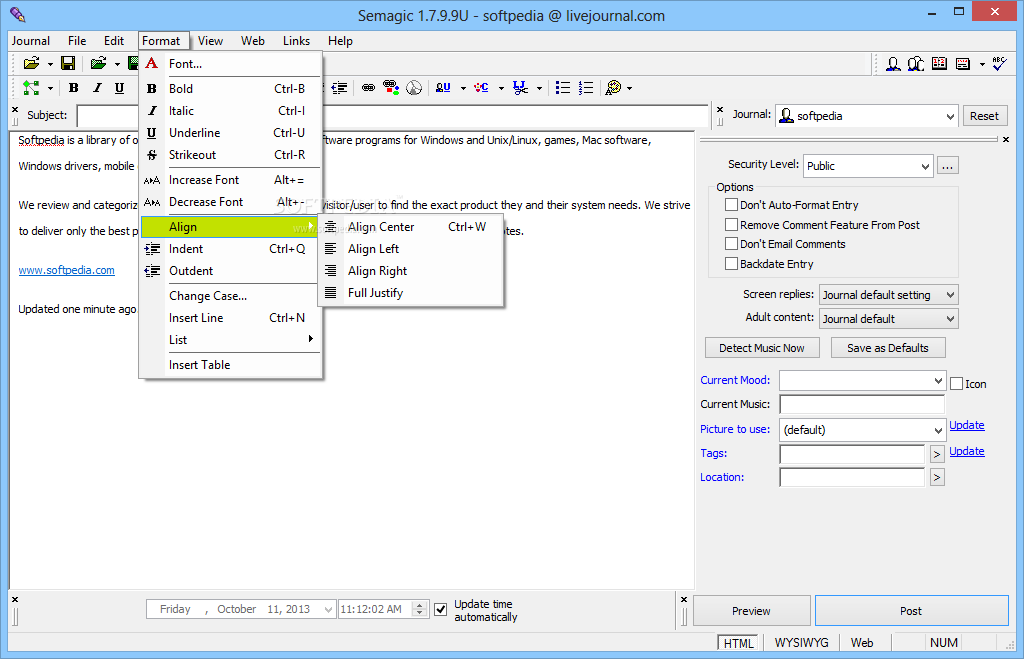This screenshot has width=1024, height=659.
Task: Click the user info person icon
Action: point(893,63)
